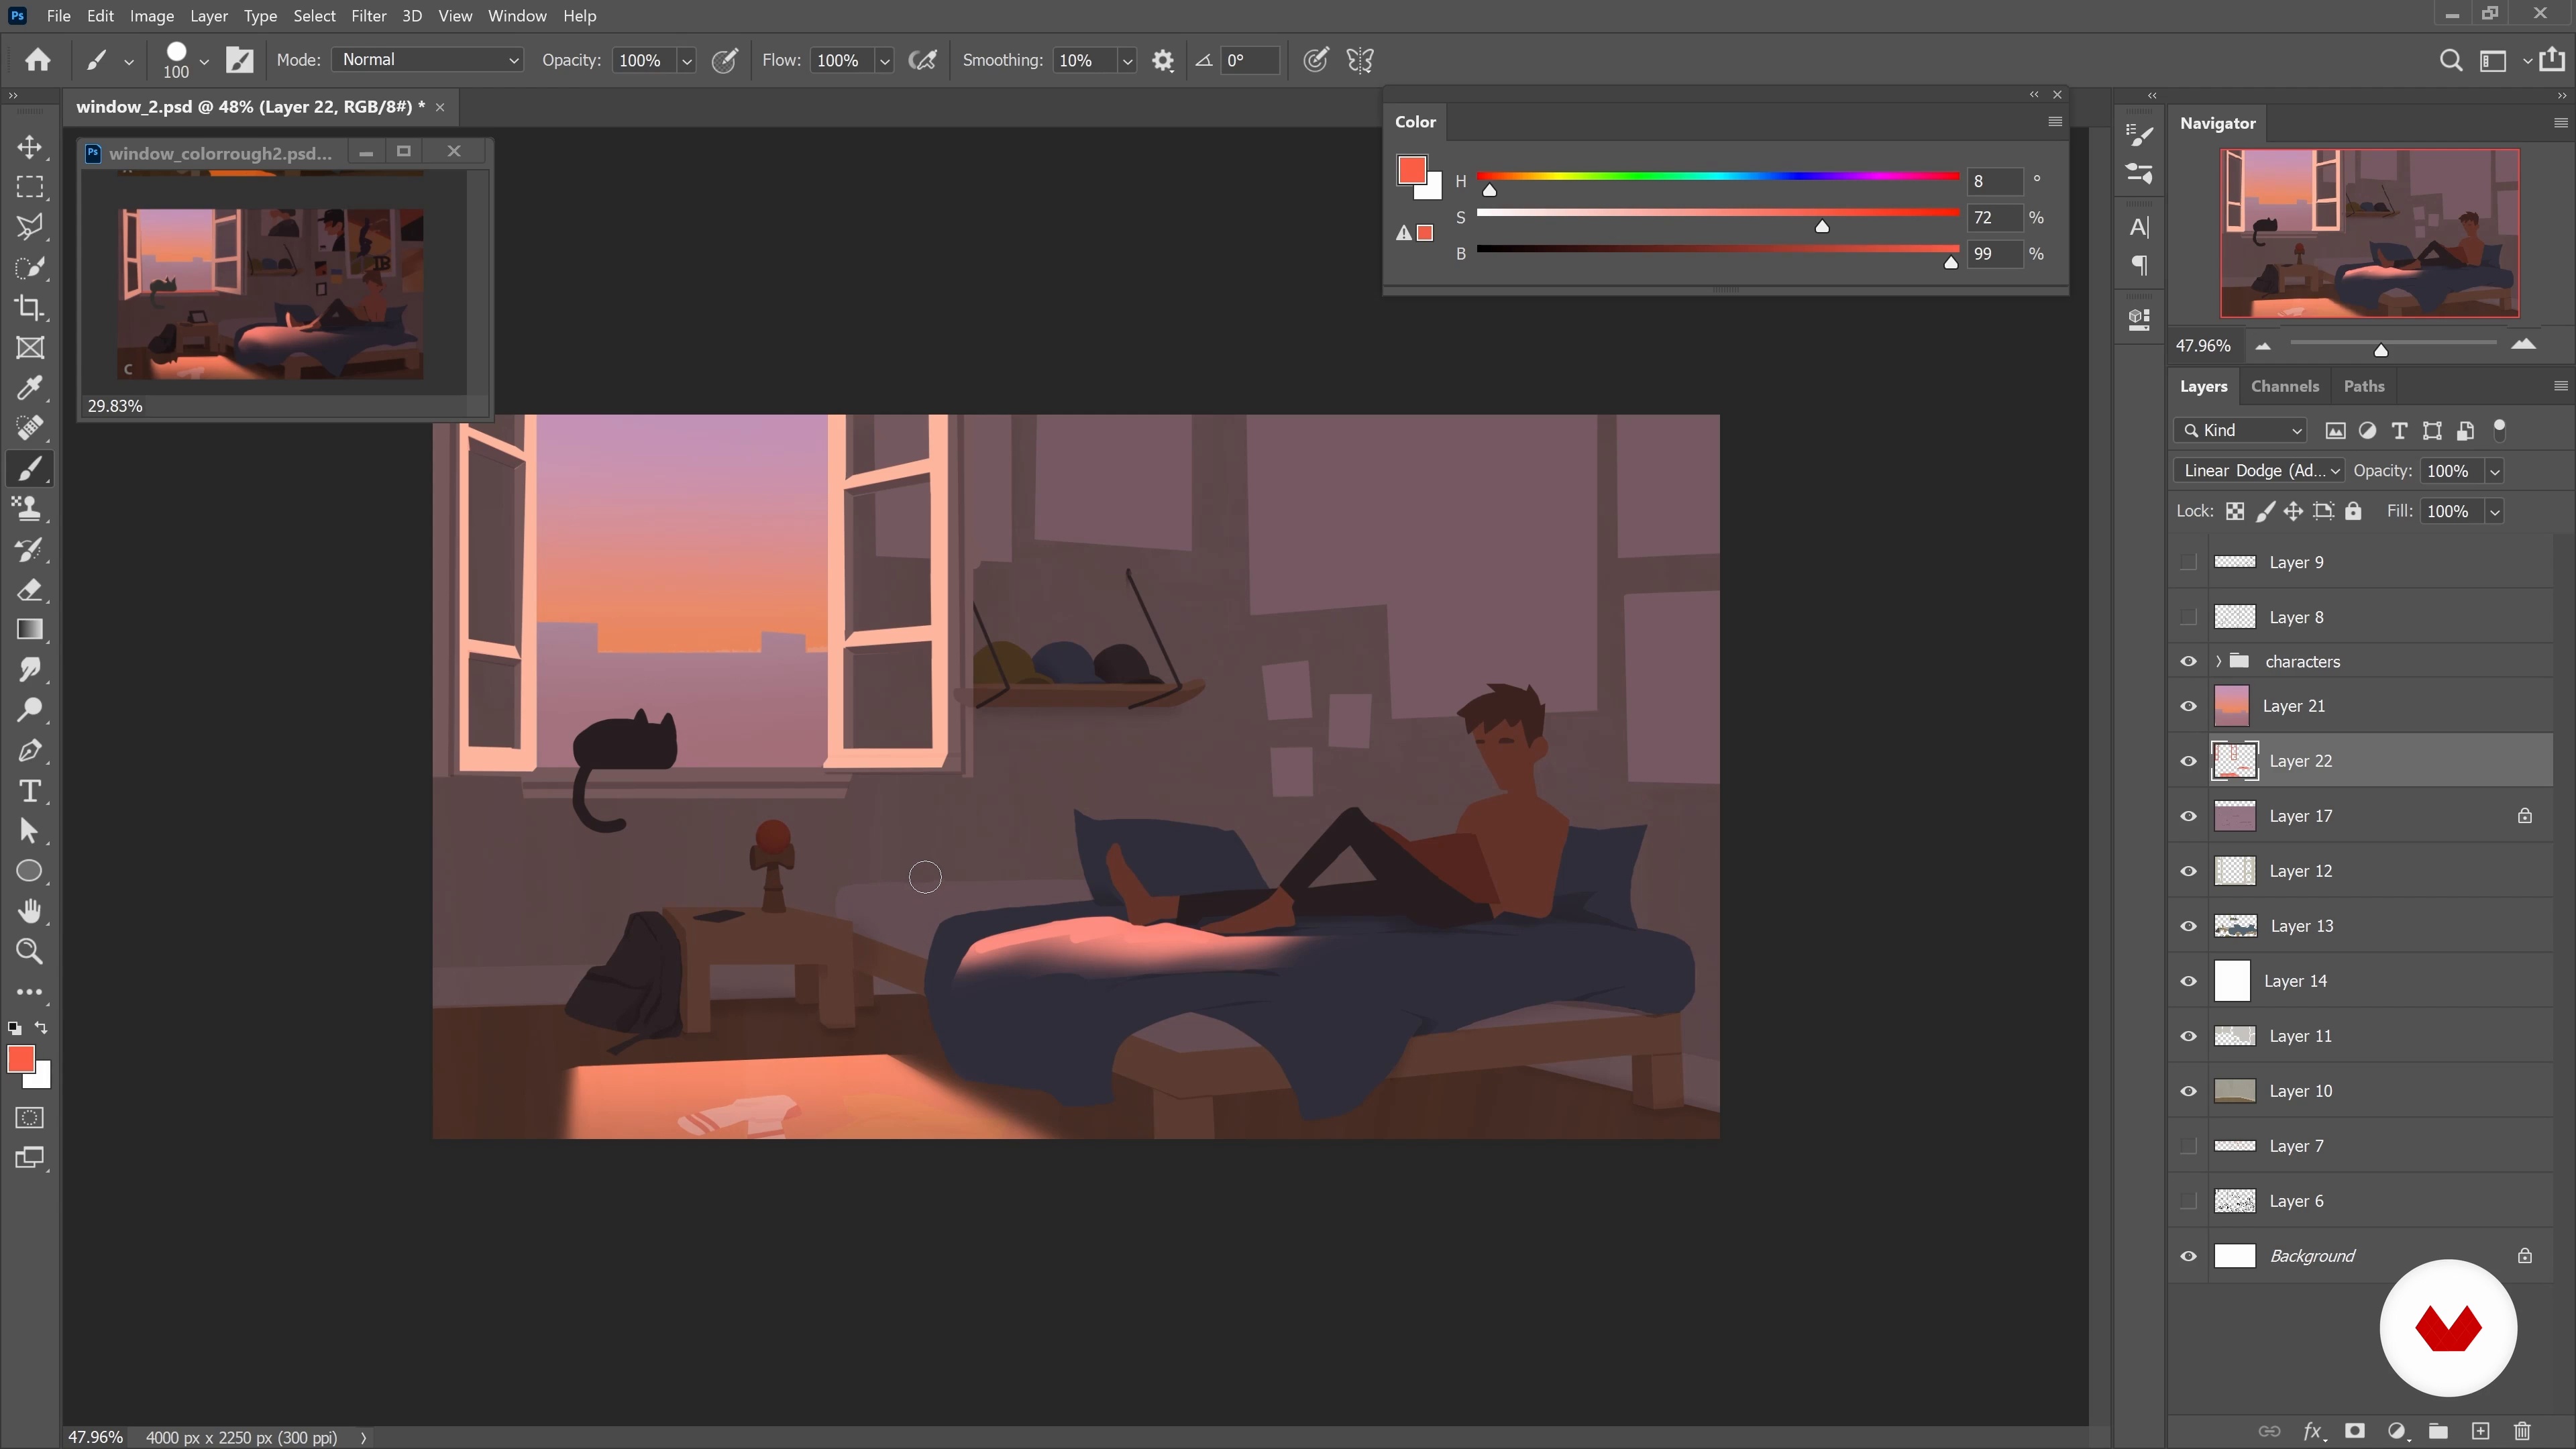Select the Healing Brush tool

(x=30, y=428)
